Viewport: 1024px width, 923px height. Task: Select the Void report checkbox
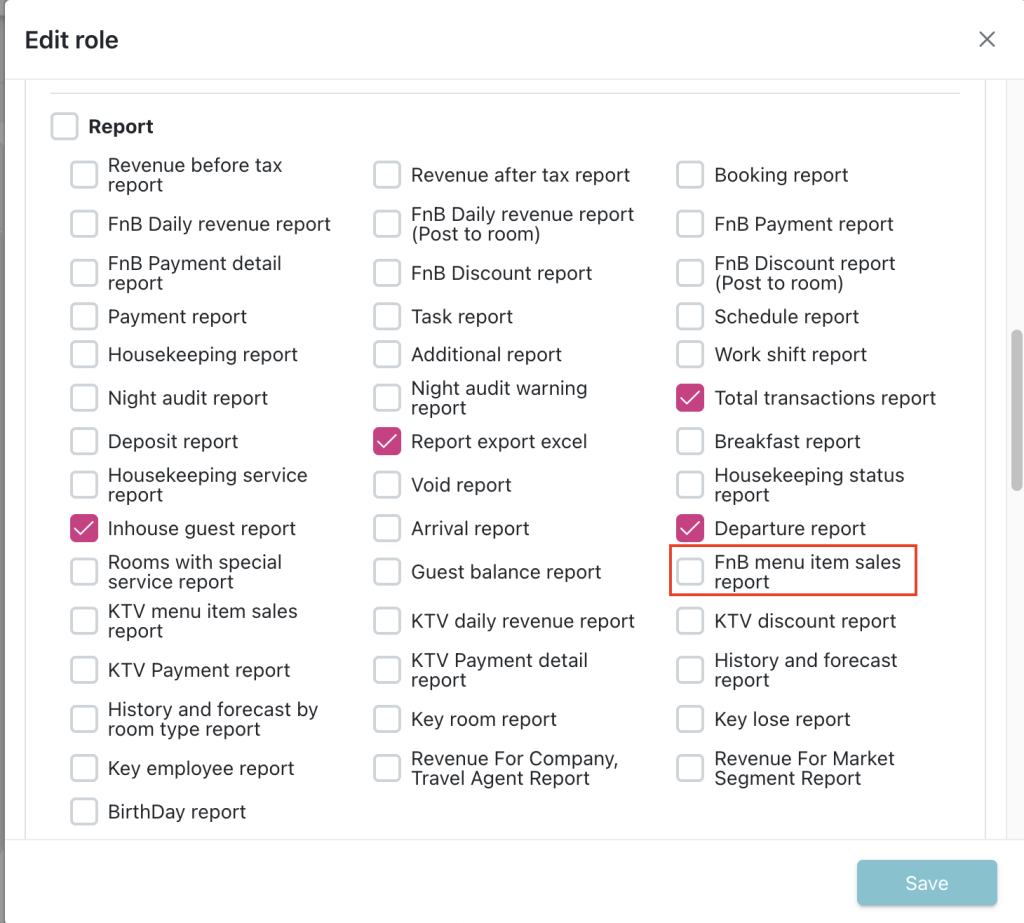tap(387, 485)
